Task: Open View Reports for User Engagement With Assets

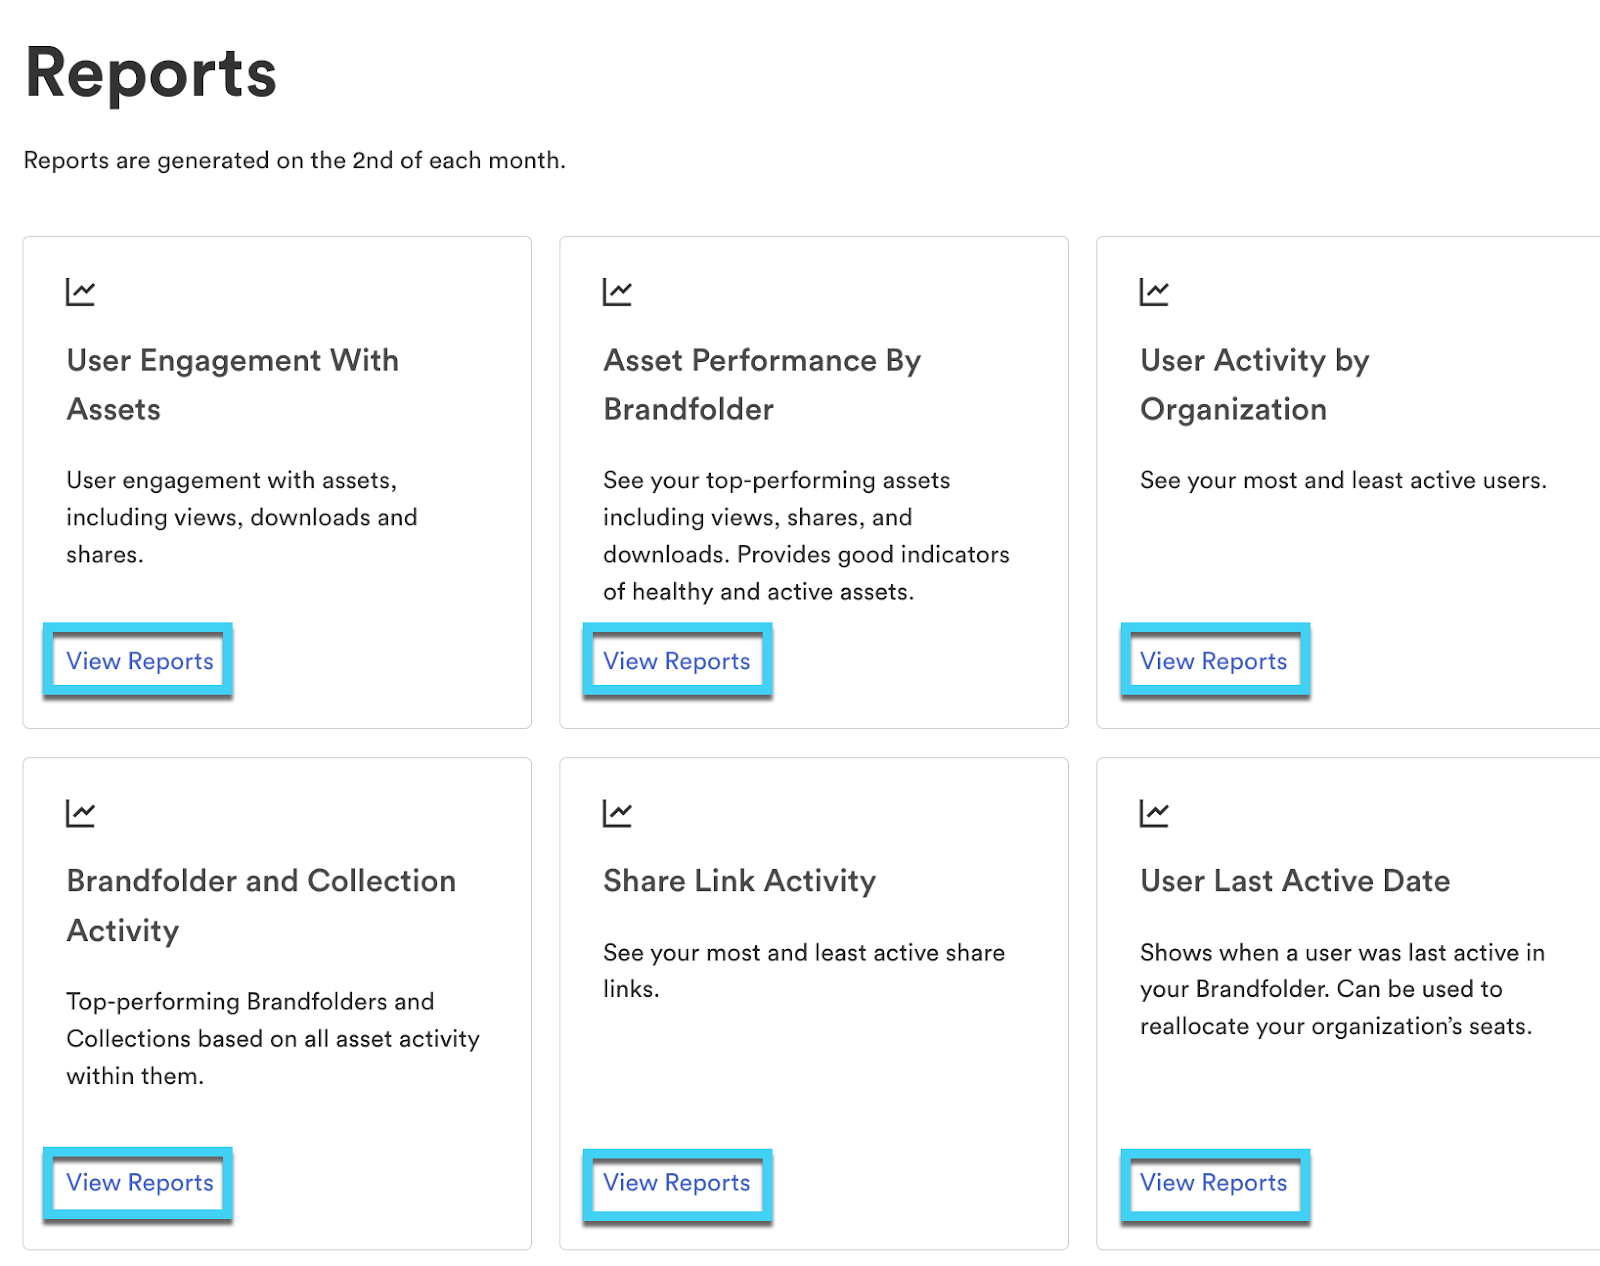Action: point(139,660)
